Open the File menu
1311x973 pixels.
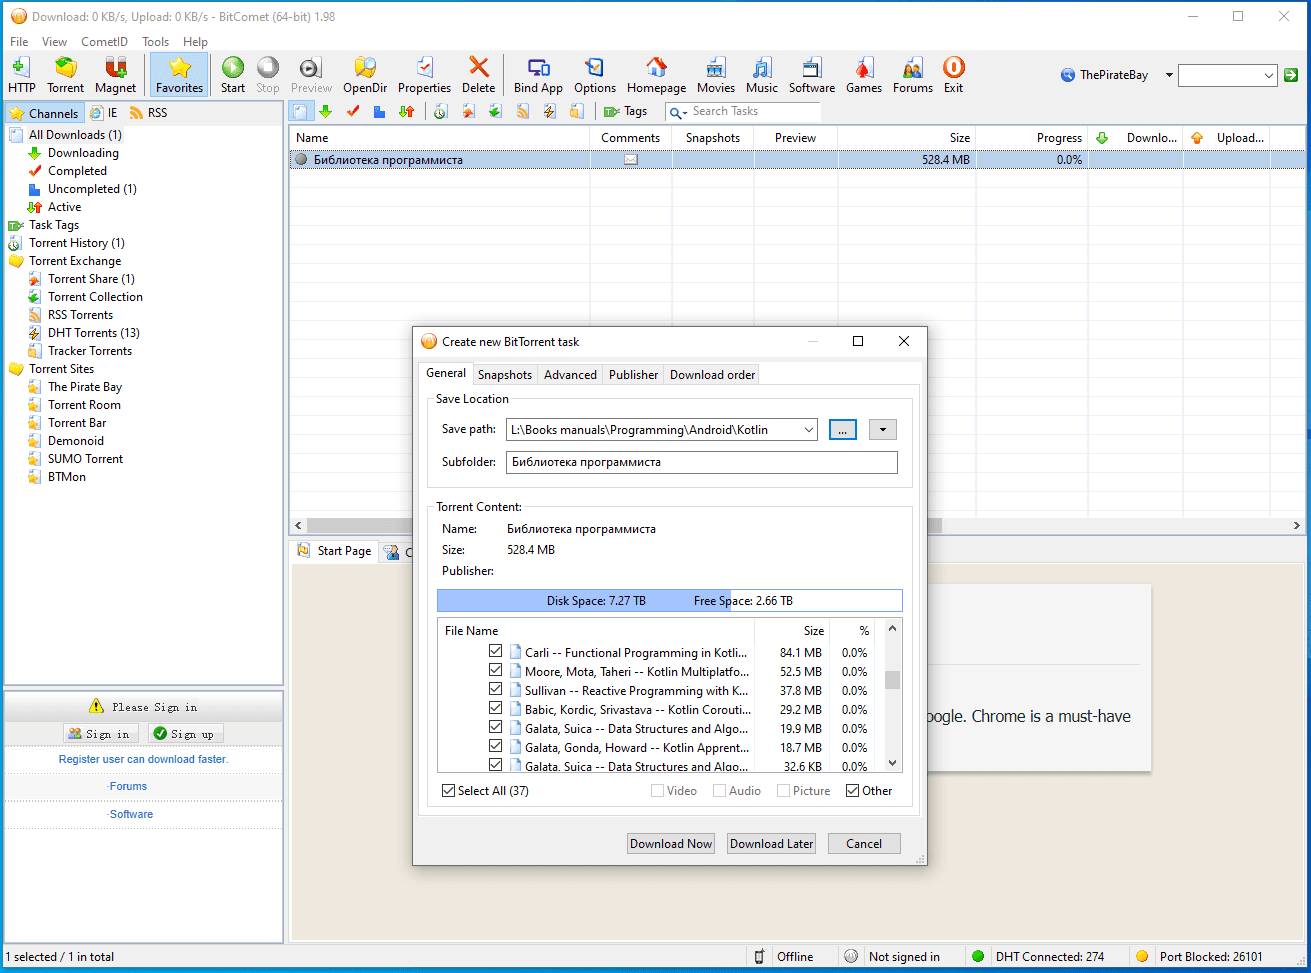click(x=19, y=41)
